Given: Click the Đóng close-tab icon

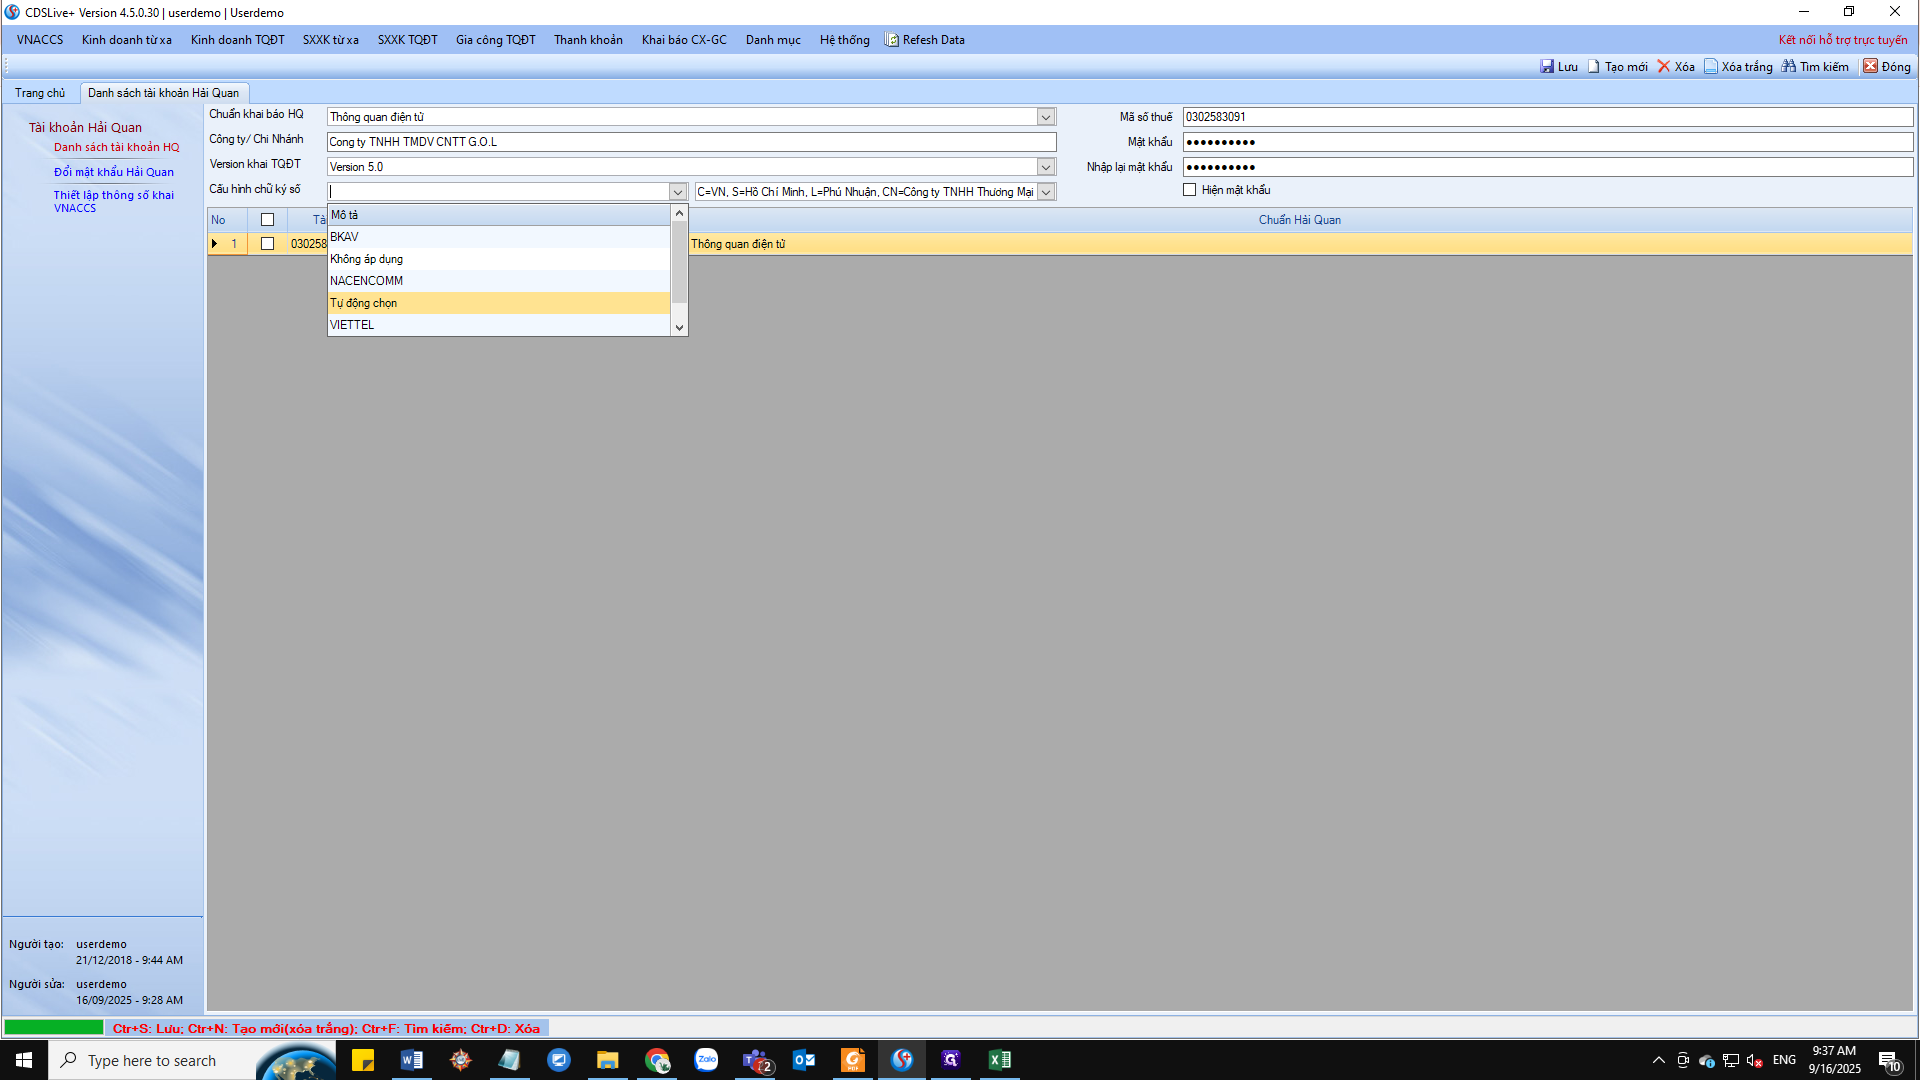Looking at the screenshot, I should [1870, 67].
